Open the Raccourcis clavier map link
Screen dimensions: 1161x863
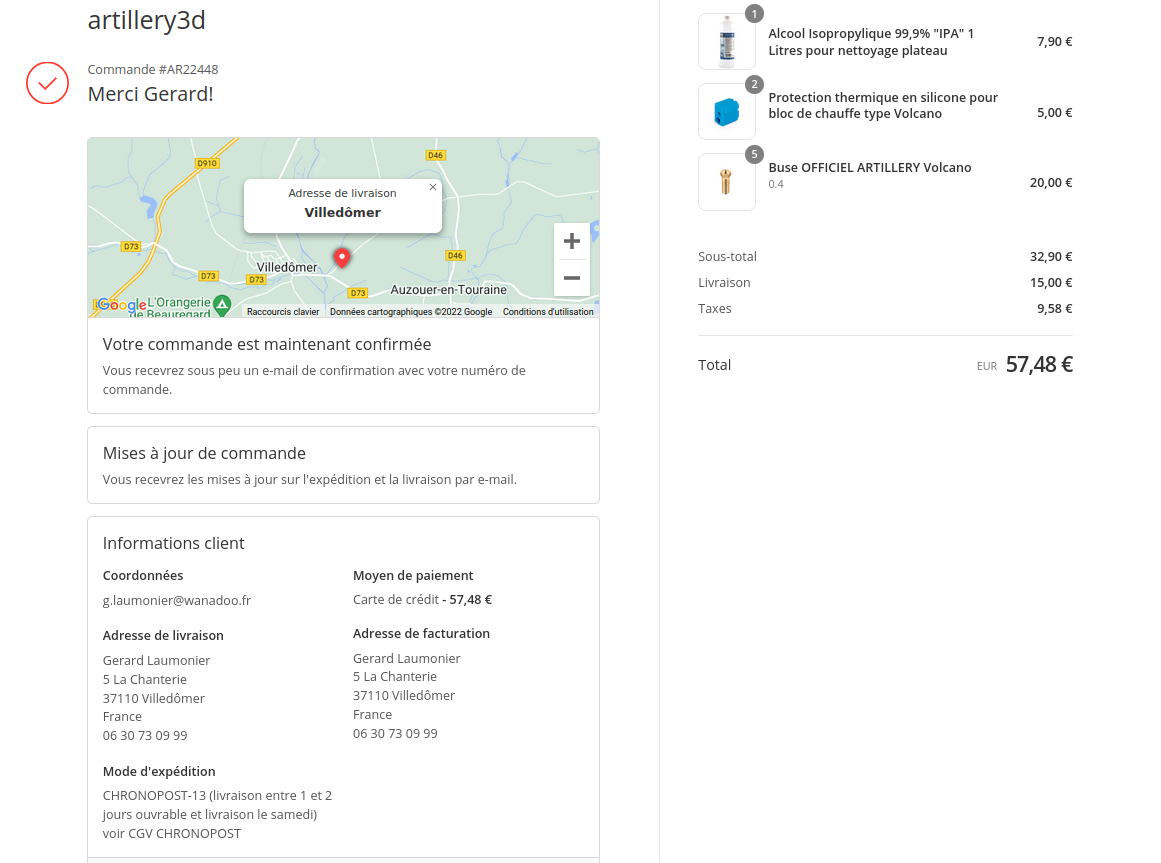pyautogui.click(x=283, y=312)
